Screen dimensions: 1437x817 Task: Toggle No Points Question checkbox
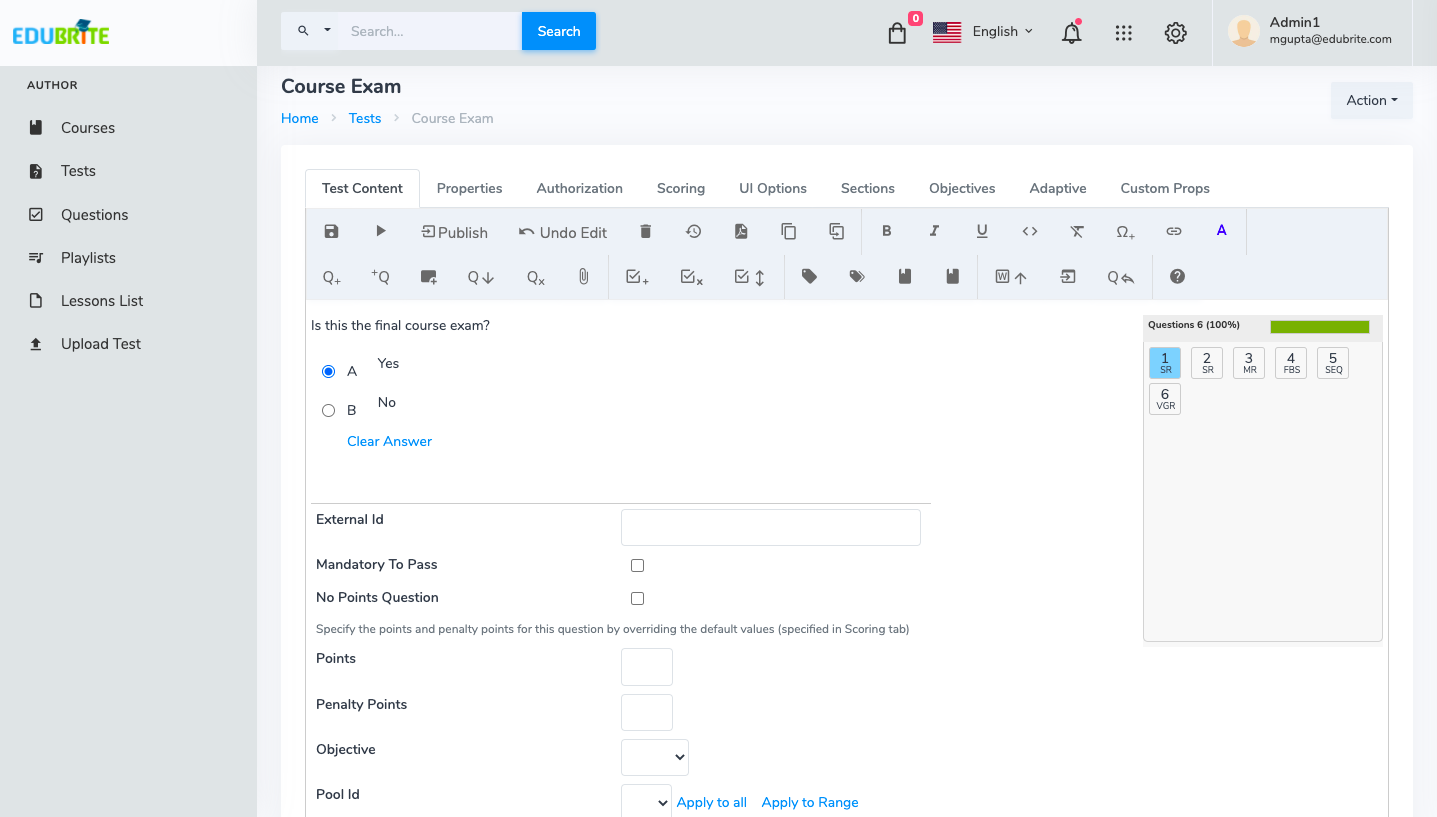pos(637,598)
